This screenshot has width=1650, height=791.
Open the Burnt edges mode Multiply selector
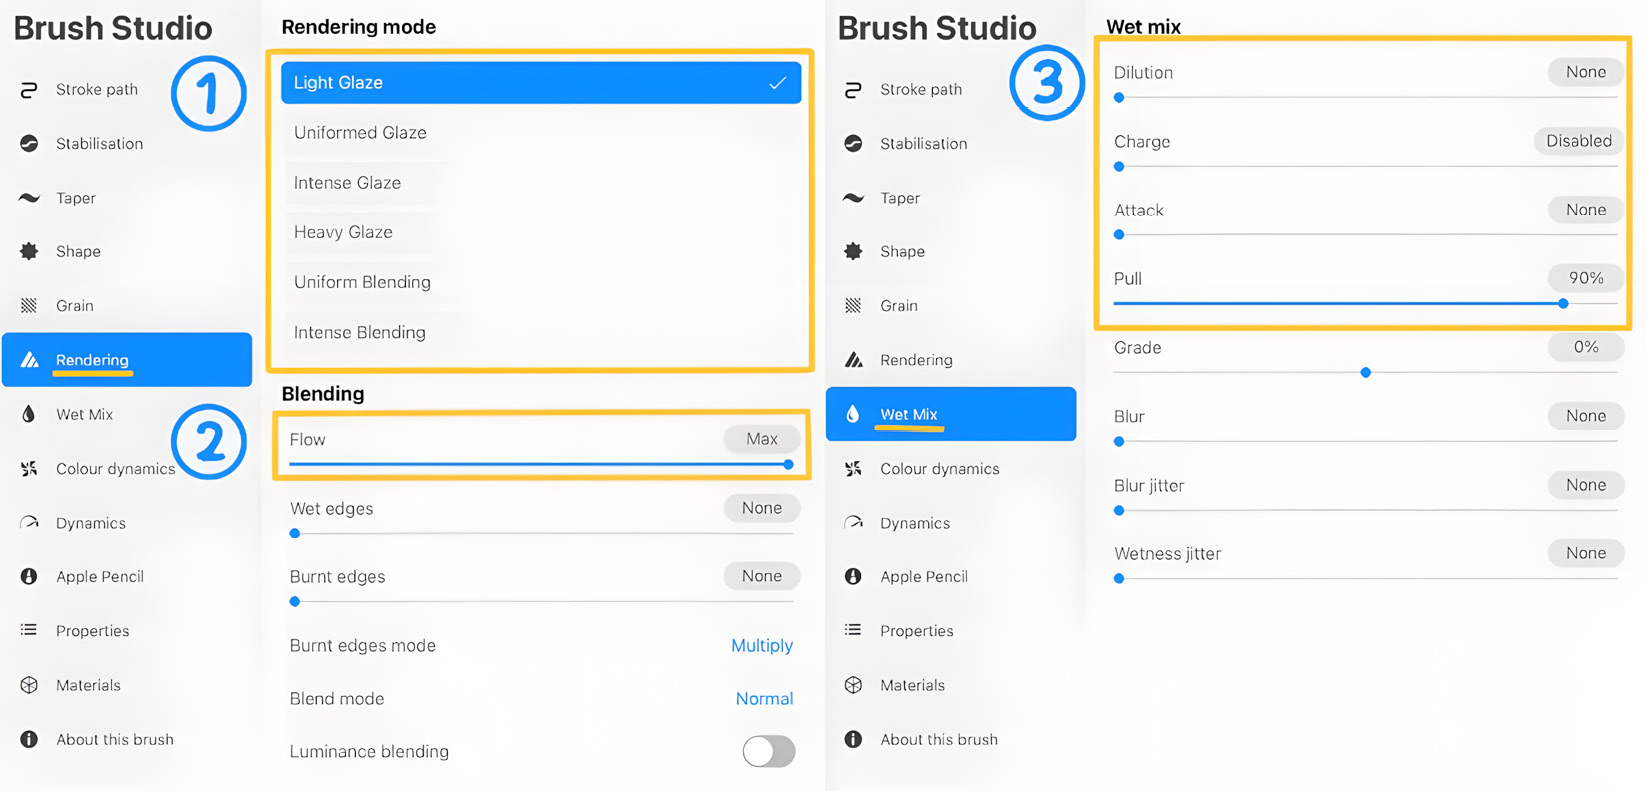tap(762, 646)
